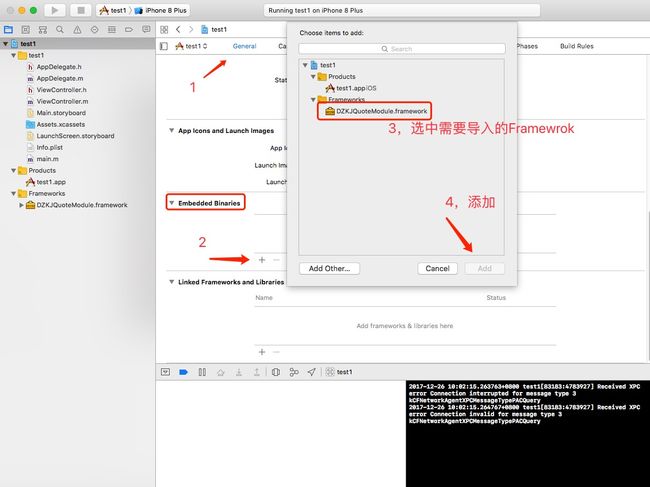Collapse test1 group folder in navigator

click(x=13, y=55)
